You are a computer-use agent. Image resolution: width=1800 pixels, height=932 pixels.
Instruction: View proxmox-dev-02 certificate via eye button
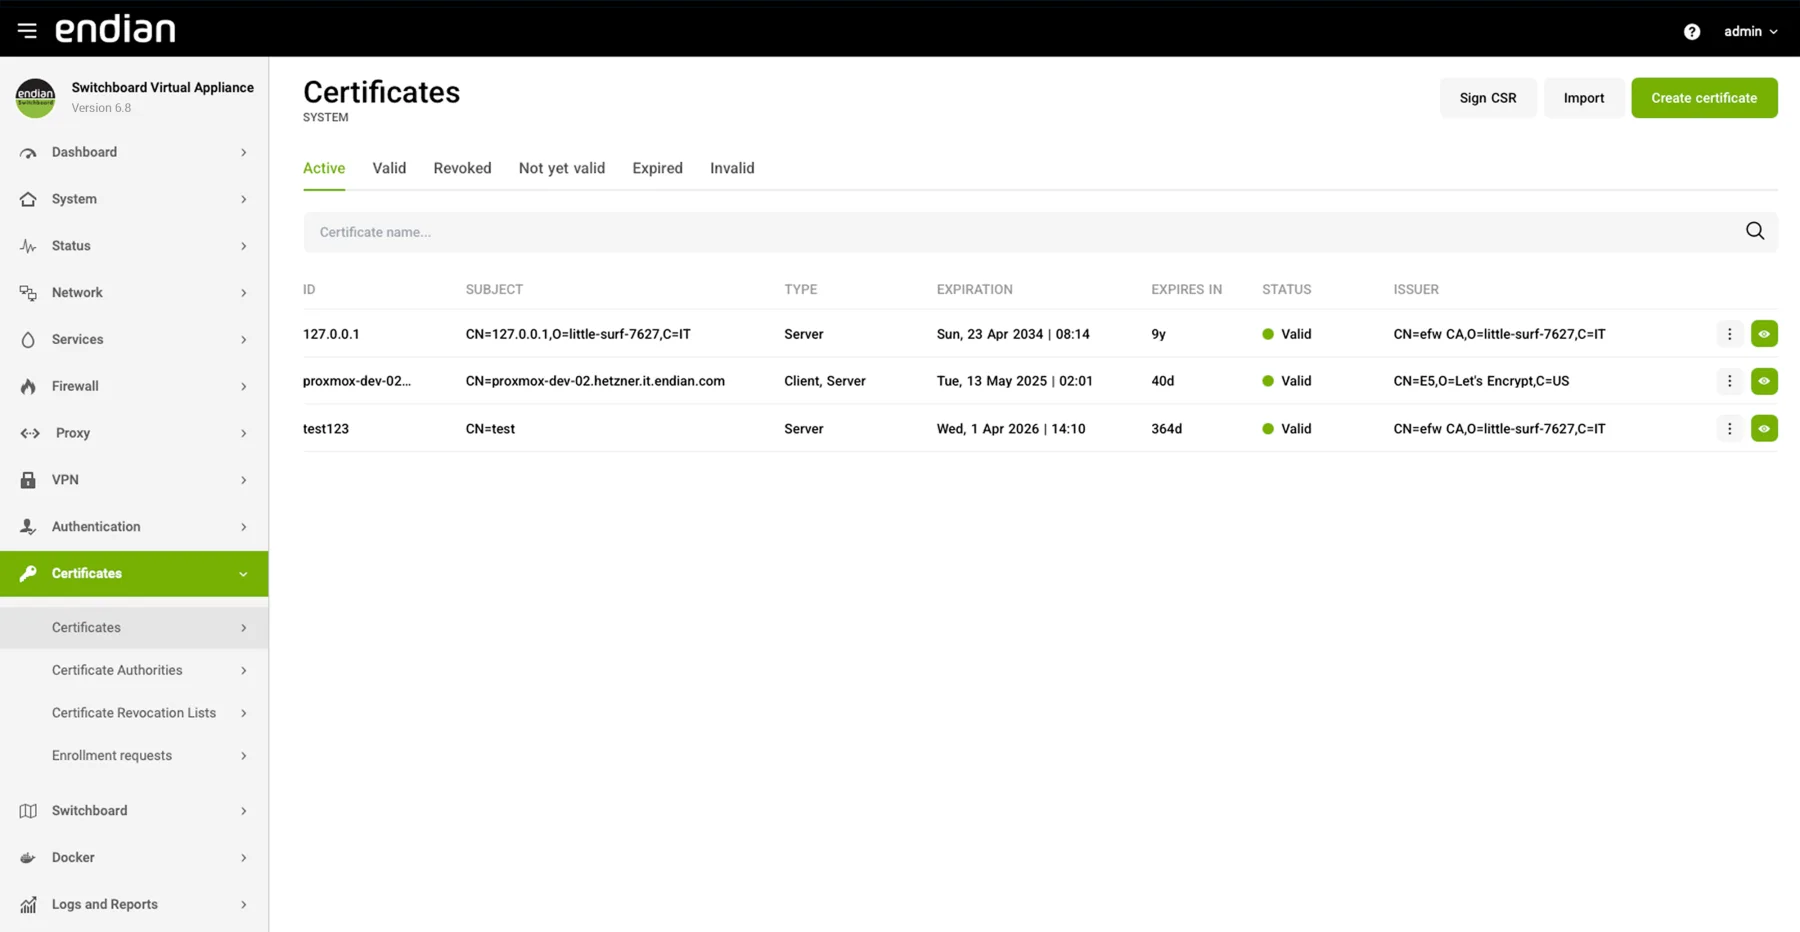(1764, 381)
